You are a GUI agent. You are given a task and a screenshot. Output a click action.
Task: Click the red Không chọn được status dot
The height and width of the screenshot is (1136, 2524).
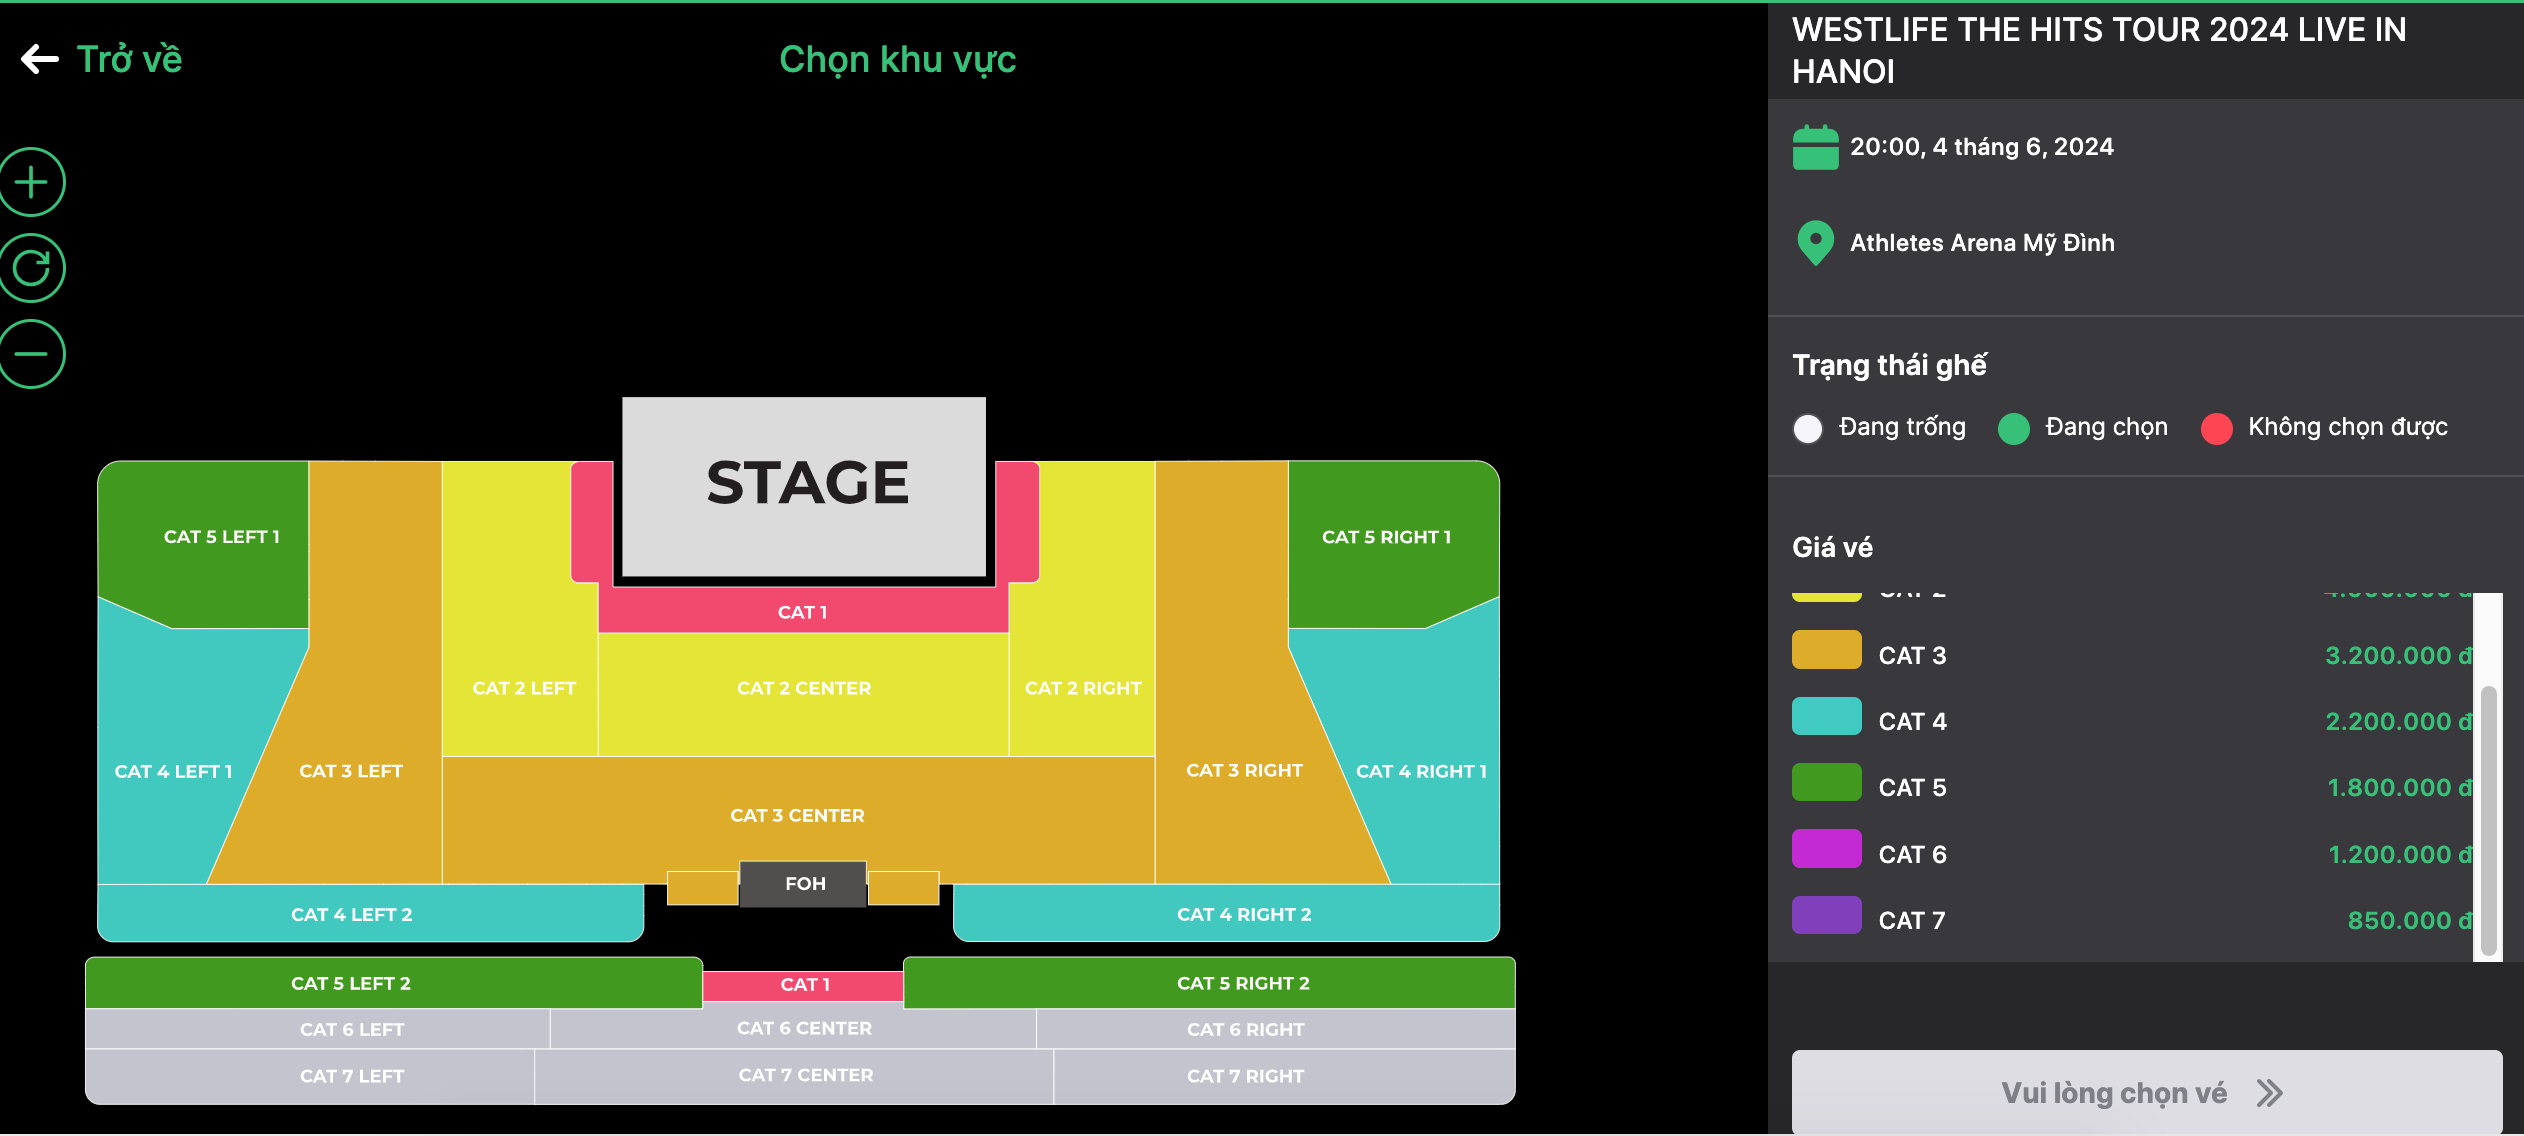pyautogui.click(x=2216, y=428)
